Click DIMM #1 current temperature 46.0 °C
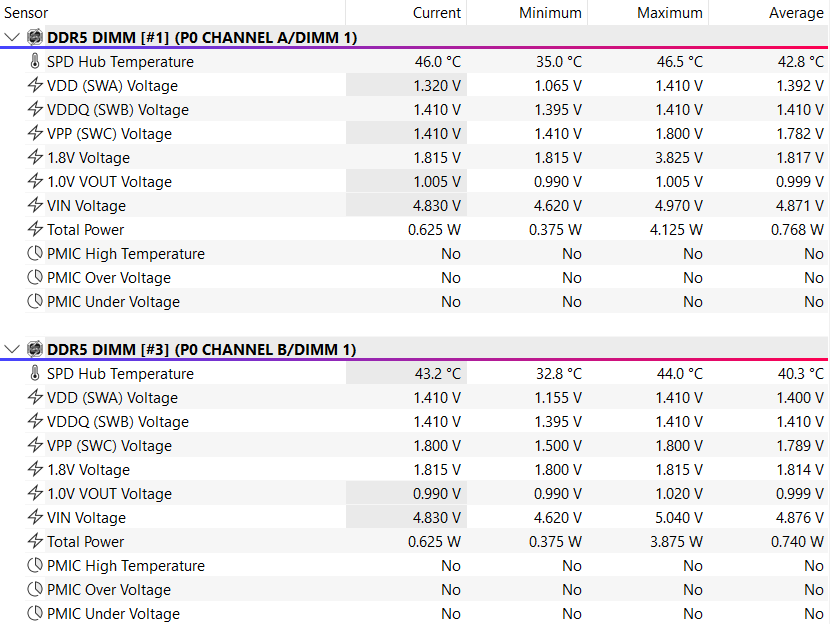Image resolution: width=830 pixels, height=624 pixels. coord(437,61)
